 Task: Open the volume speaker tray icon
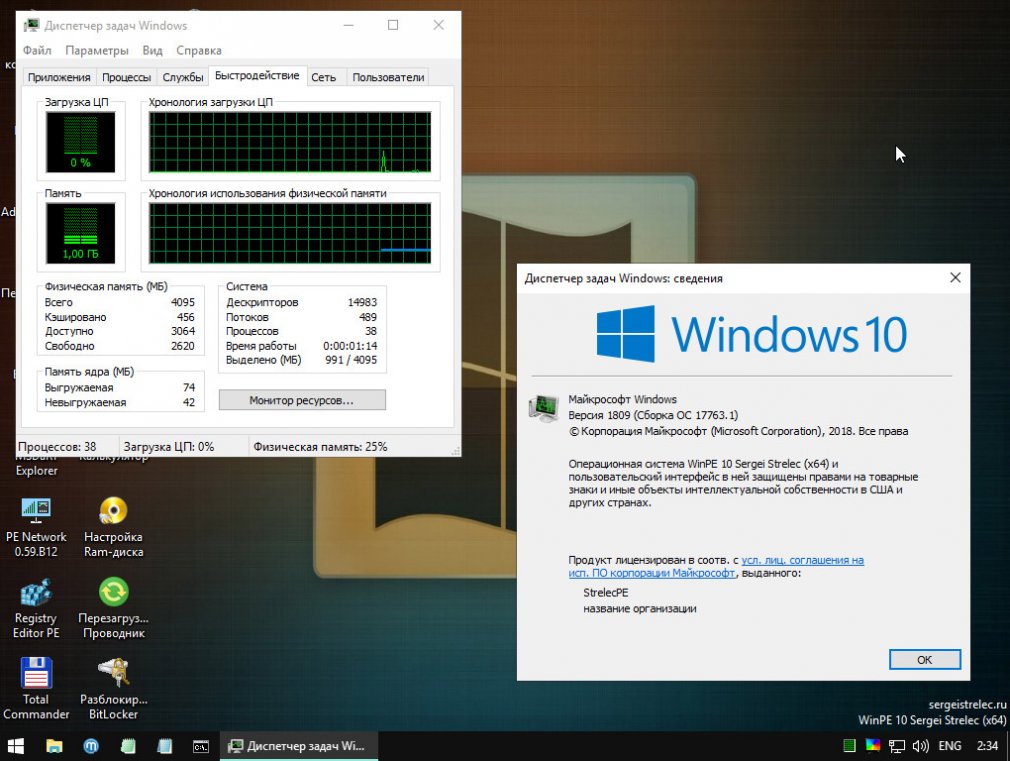[920, 746]
